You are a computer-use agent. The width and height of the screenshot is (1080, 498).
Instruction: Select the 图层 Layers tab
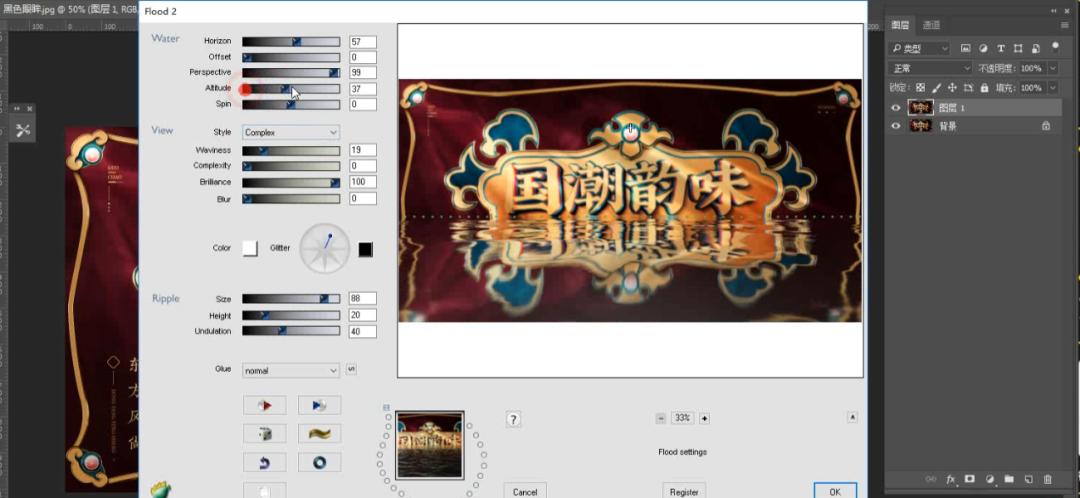pyautogui.click(x=900, y=25)
